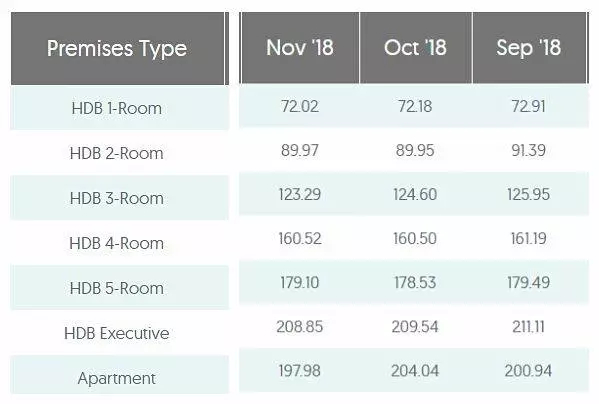599x404 pixels.
Task: Select the 72.02 cell for Nov '18
Action: tap(300, 106)
